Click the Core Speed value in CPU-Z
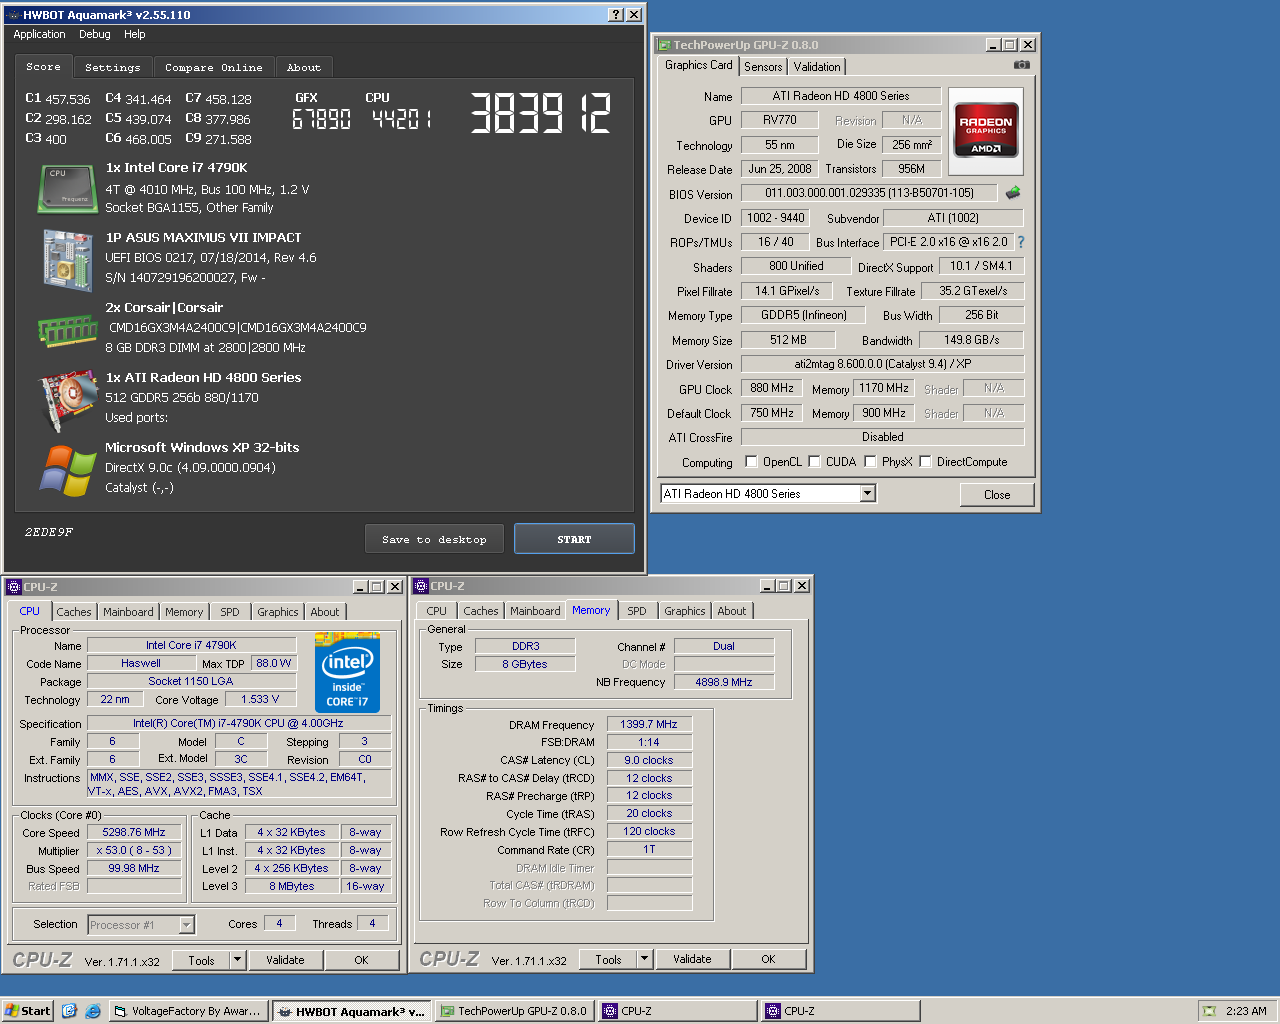 pos(134,832)
